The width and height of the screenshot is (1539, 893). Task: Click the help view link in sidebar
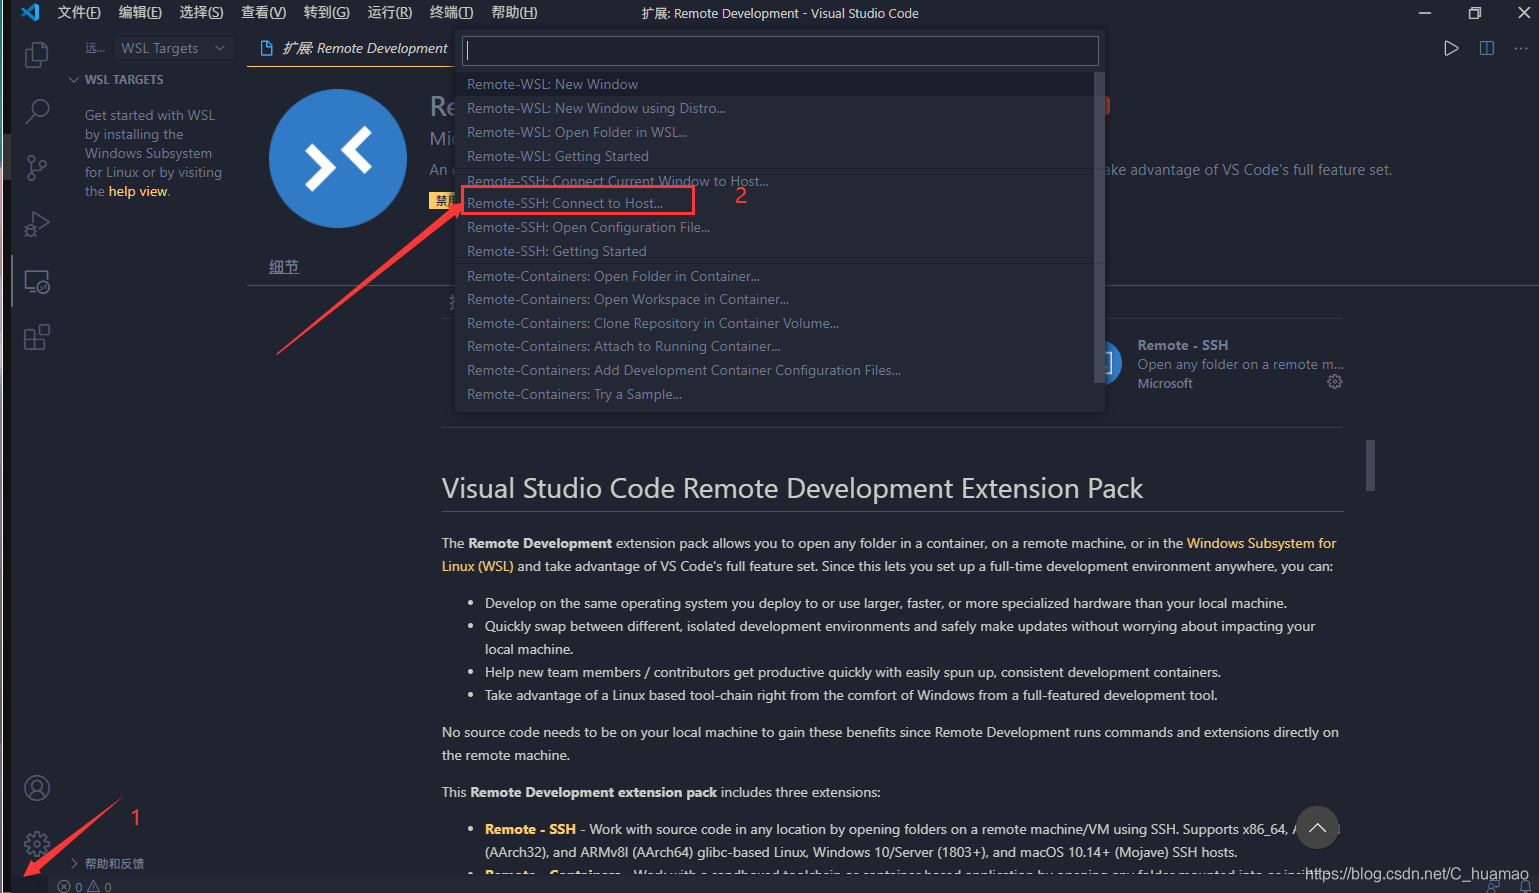tap(138, 191)
